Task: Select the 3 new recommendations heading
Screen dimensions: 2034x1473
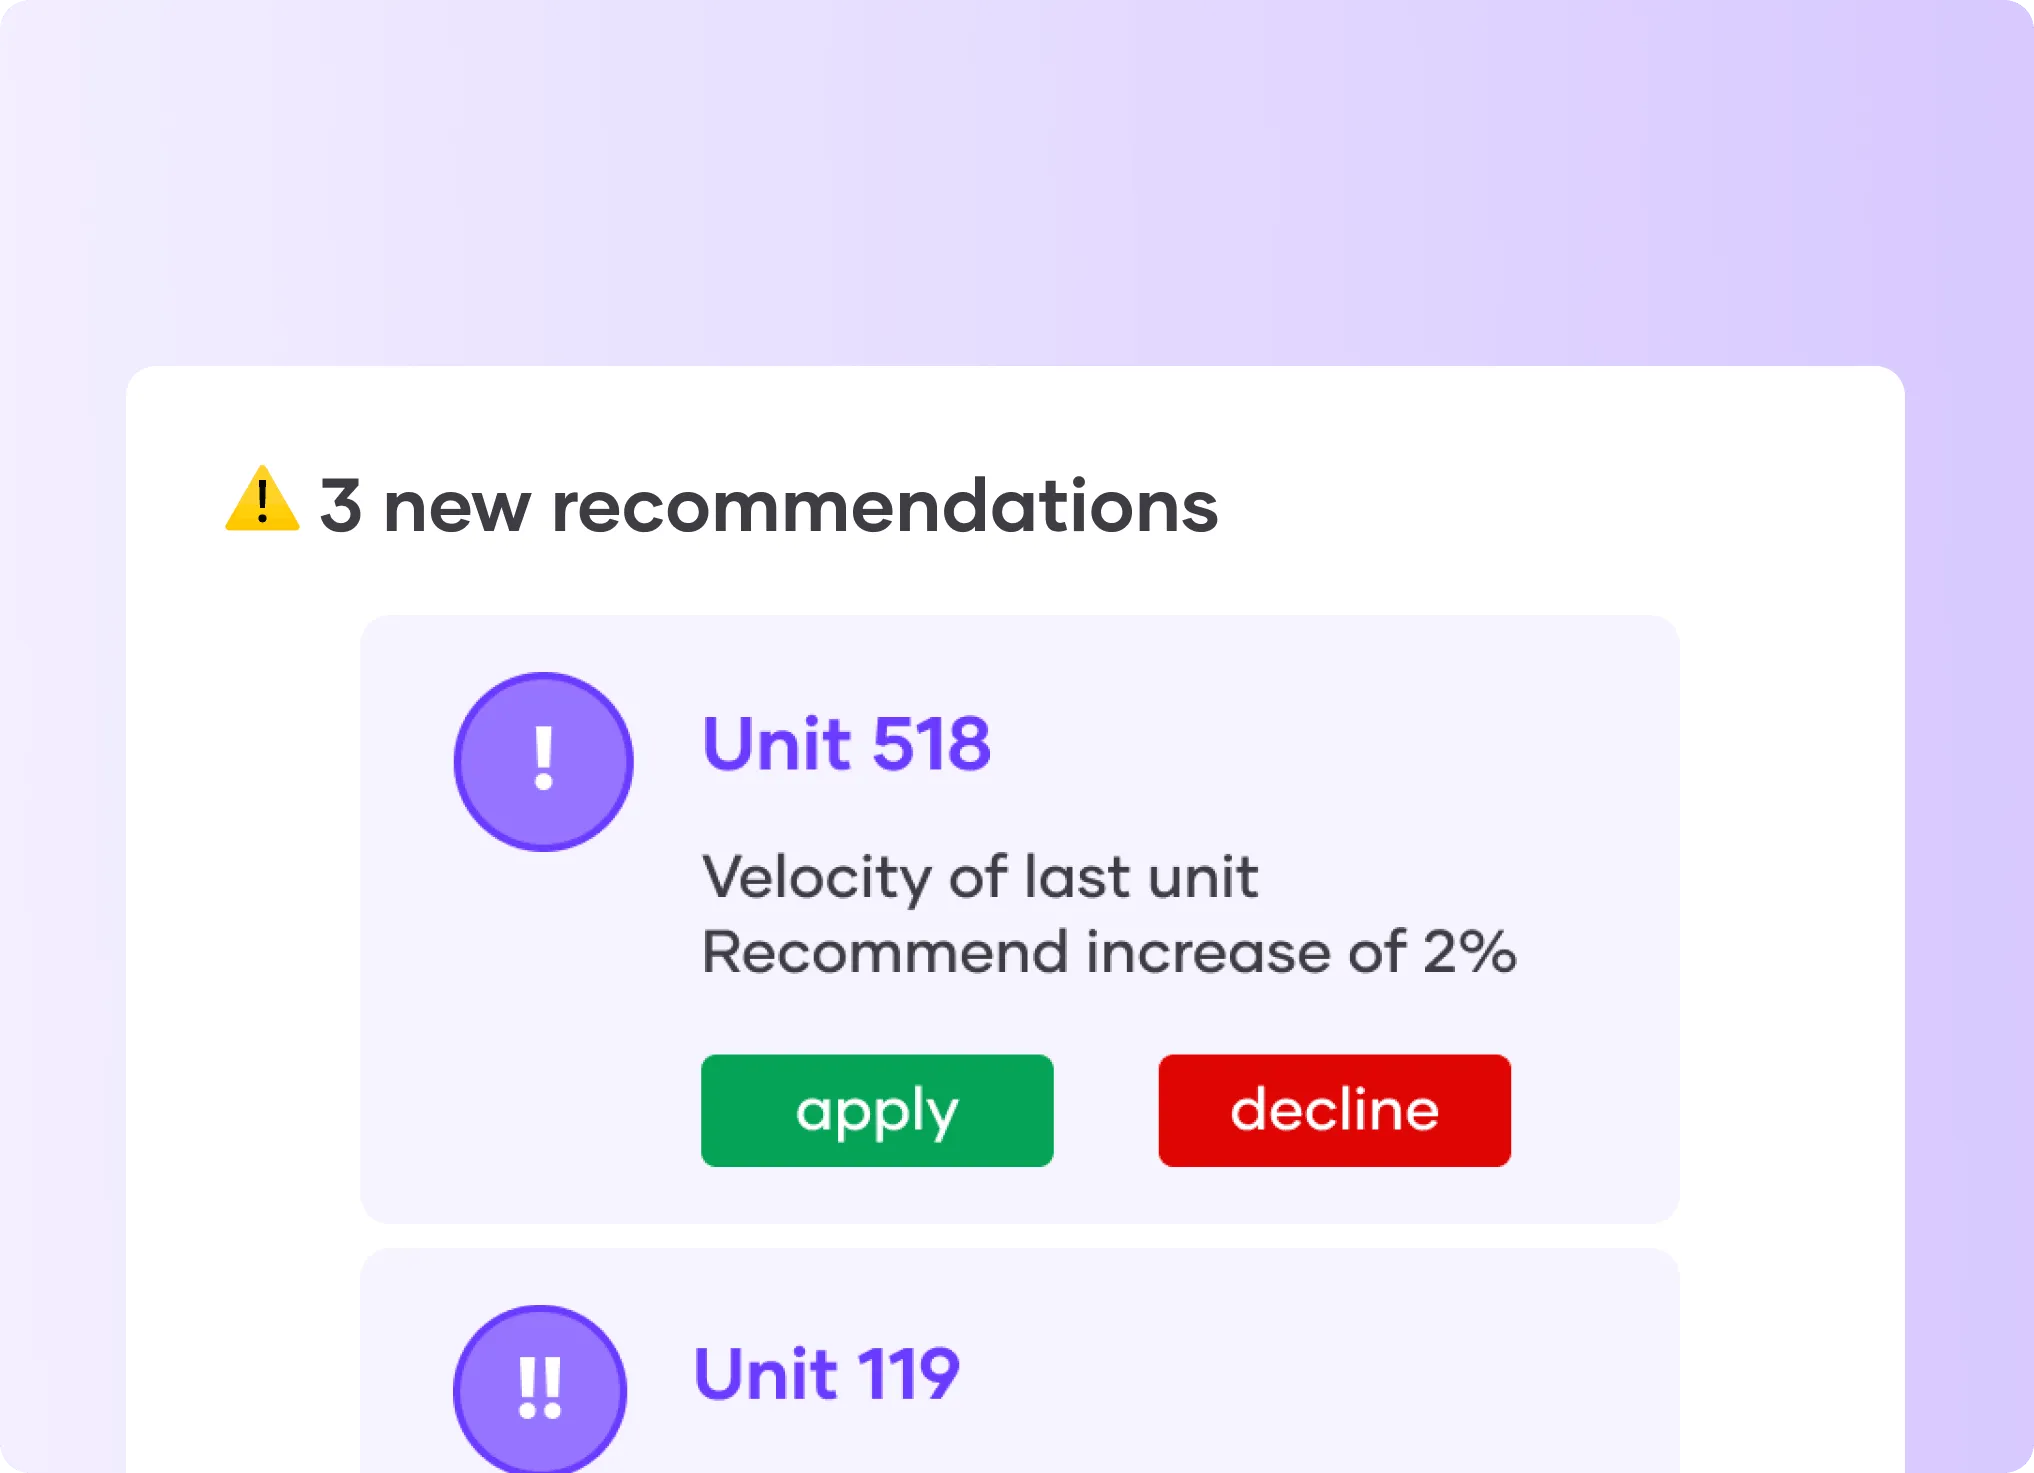Action: click(x=769, y=505)
